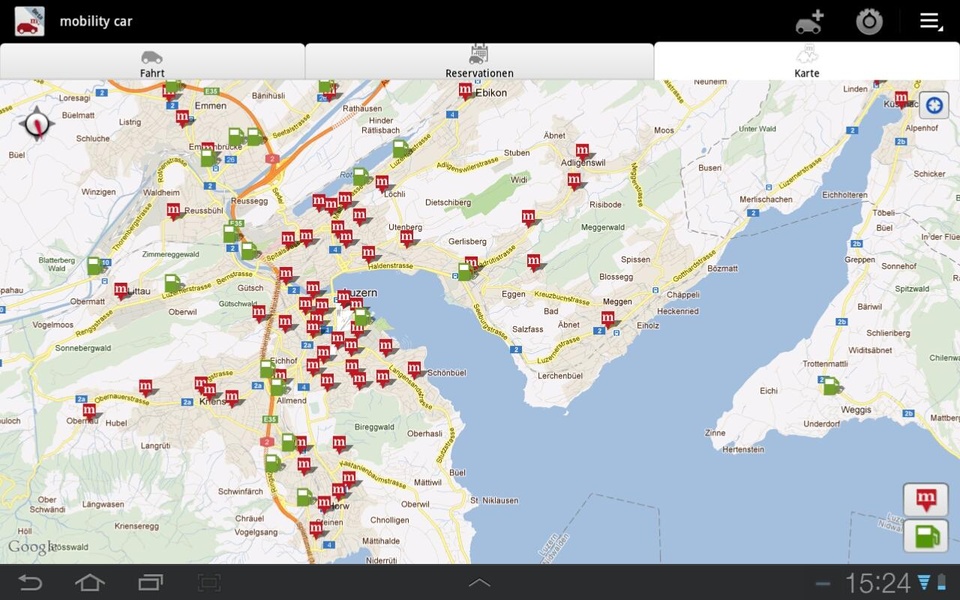Viewport: 960px width, 600px height.
Task: Switch to the Fahrt tab
Action: point(152,62)
